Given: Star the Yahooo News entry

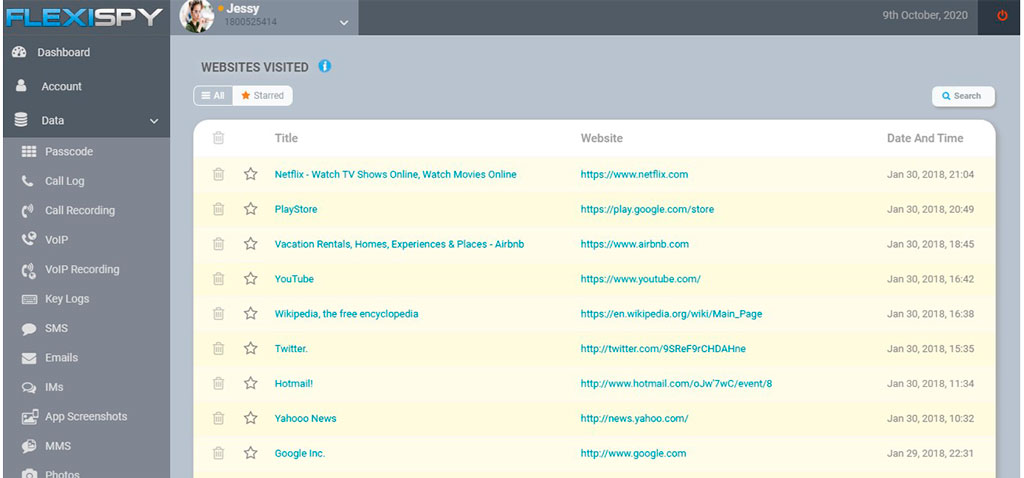Looking at the screenshot, I should [x=251, y=418].
